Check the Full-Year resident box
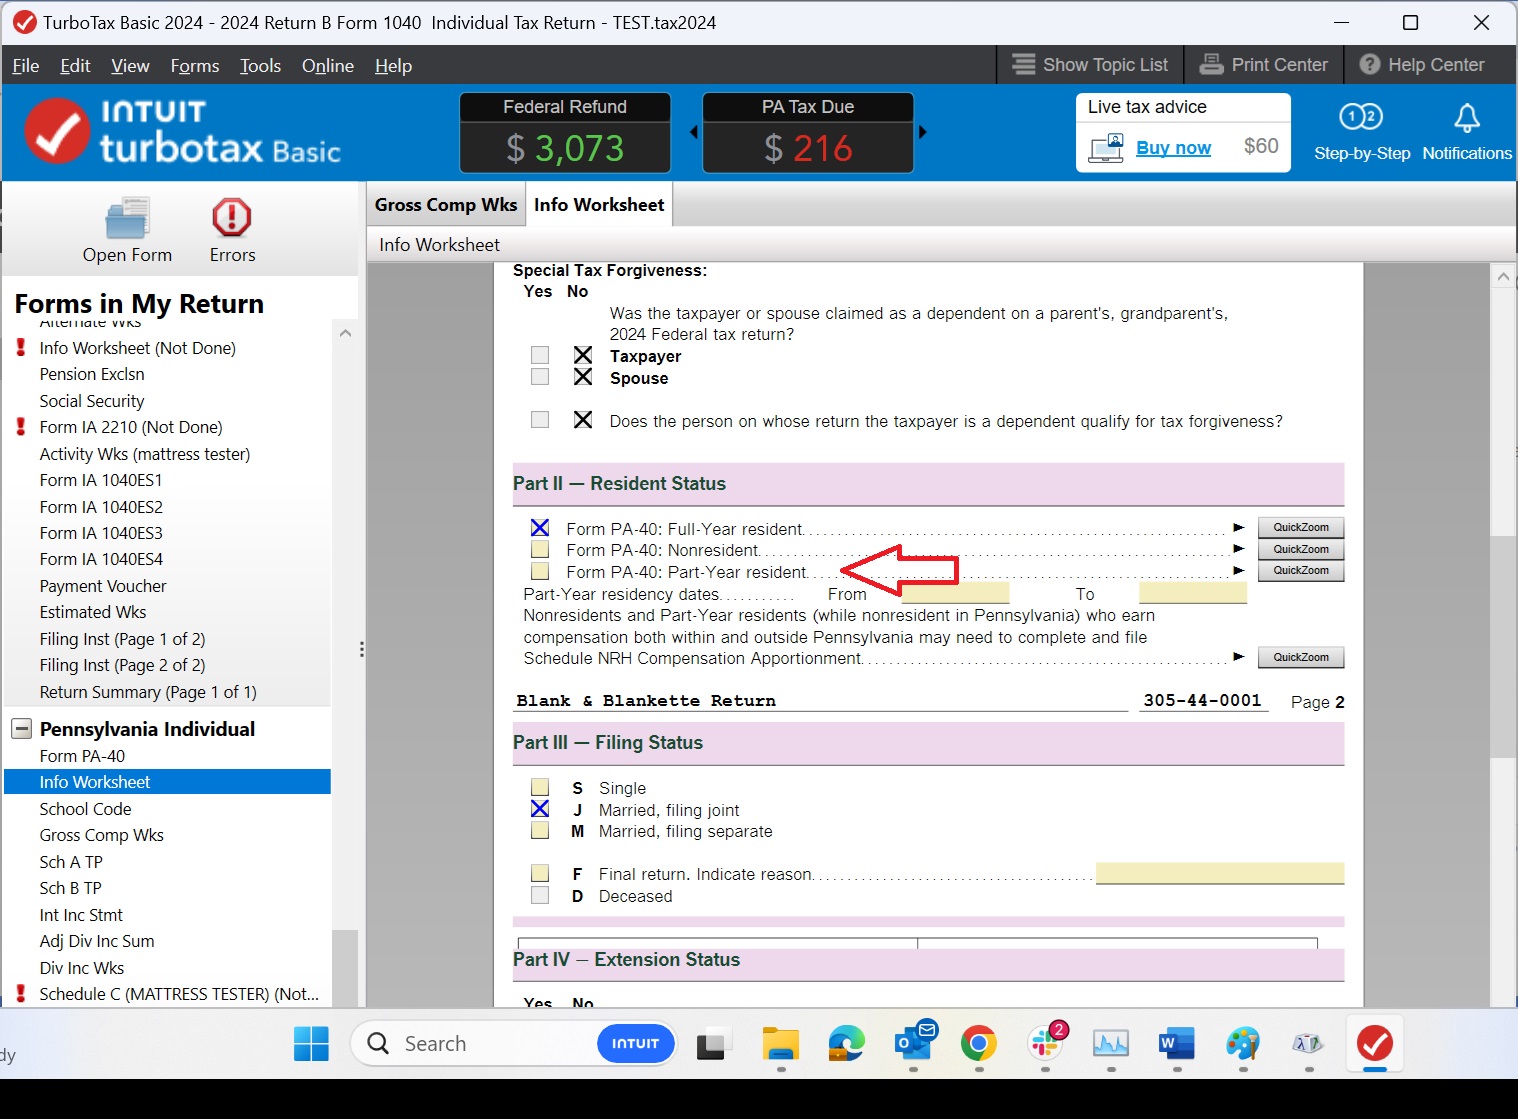This screenshot has height=1119, width=1518. point(540,528)
